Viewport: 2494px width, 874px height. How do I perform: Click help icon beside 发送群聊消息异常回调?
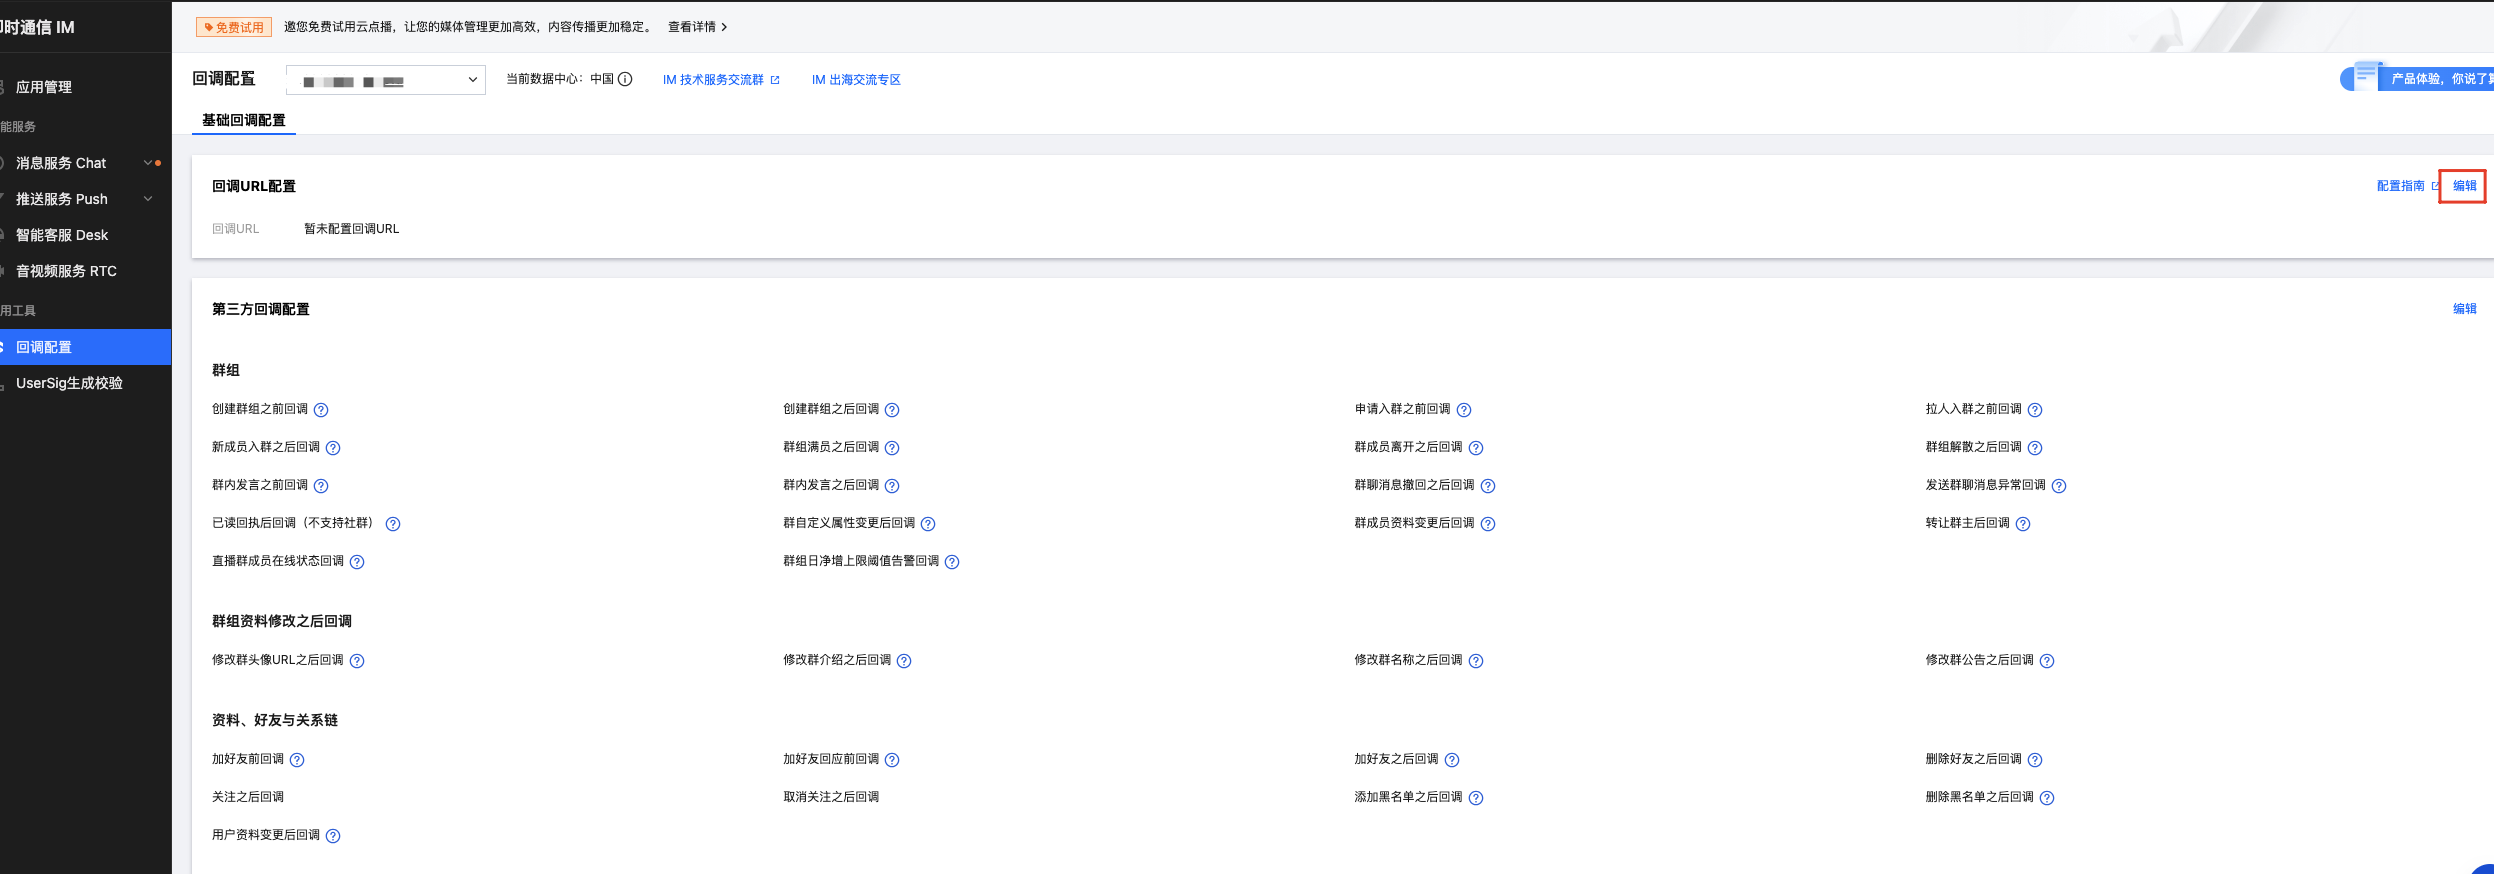coord(2059,486)
